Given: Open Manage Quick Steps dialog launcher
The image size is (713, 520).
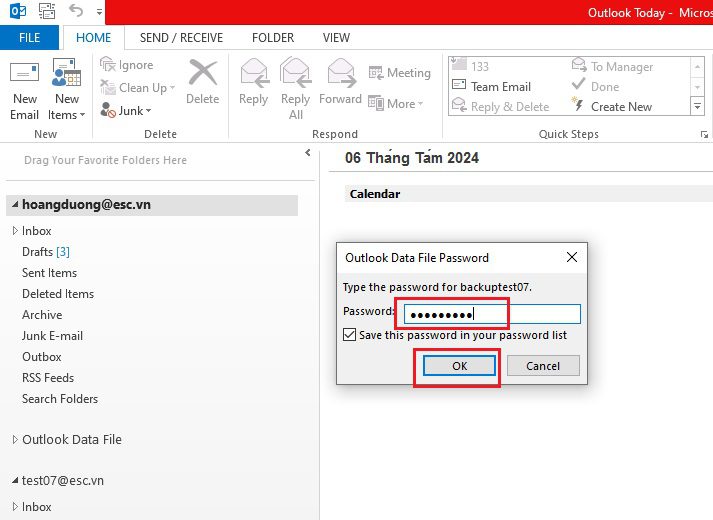Looking at the screenshot, I should click(704, 134).
